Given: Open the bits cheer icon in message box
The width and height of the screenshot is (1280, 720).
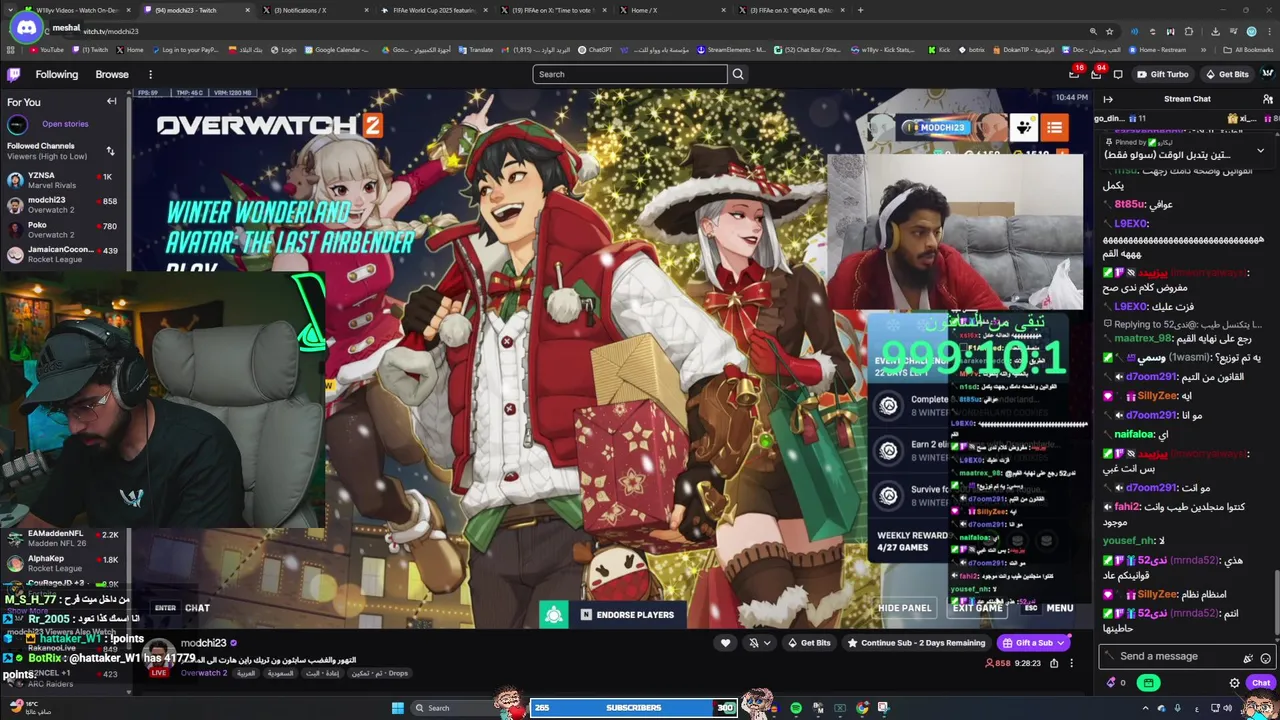Looking at the screenshot, I should tap(1248, 658).
